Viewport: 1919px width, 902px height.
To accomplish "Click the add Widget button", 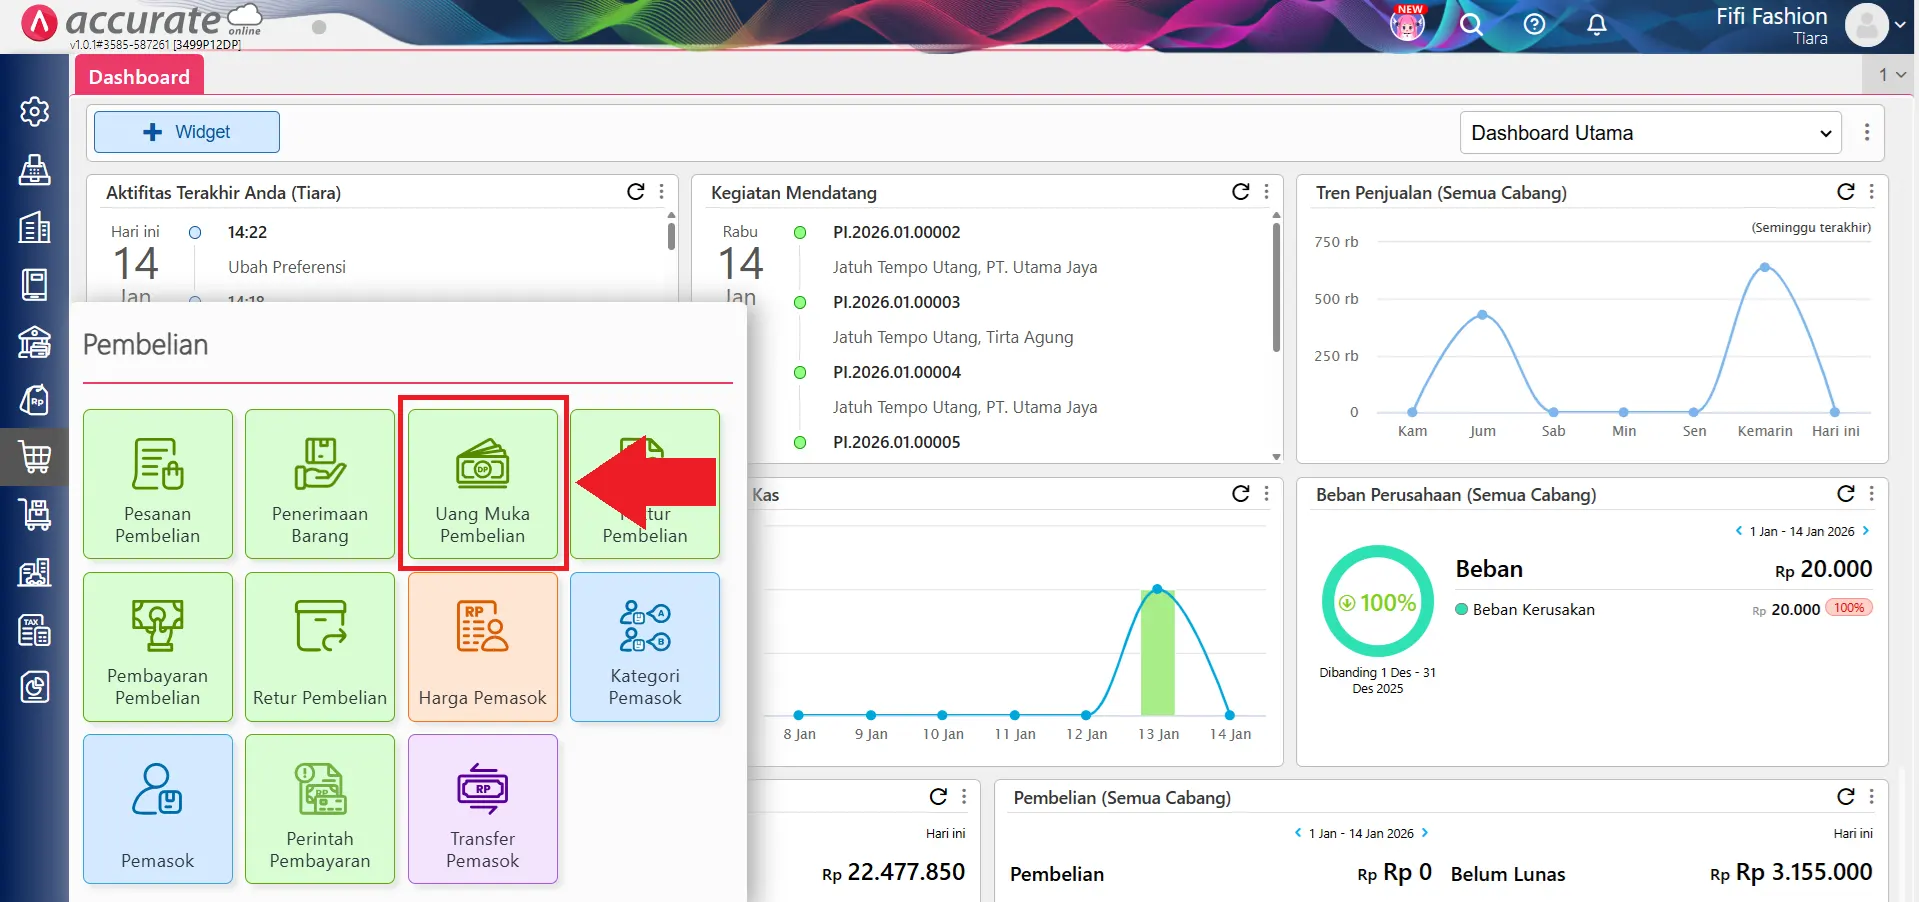I will pos(187,132).
